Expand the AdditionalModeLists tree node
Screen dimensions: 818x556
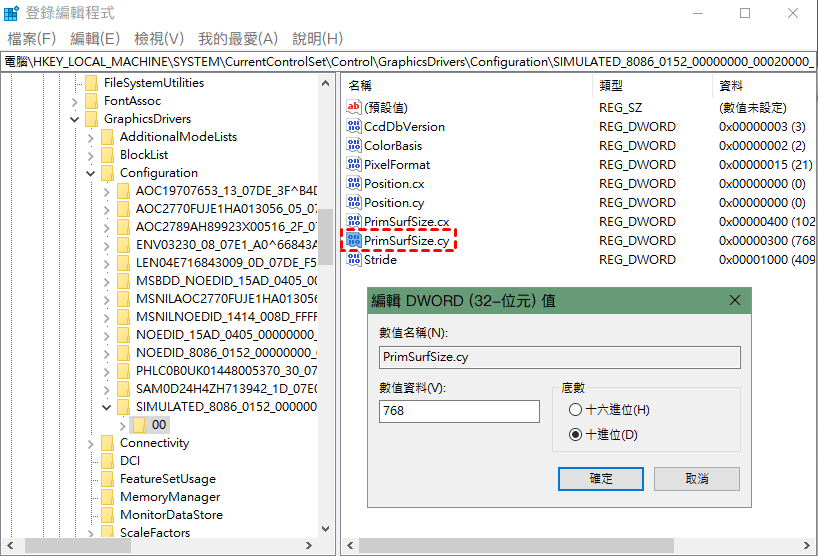(x=91, y=138)
